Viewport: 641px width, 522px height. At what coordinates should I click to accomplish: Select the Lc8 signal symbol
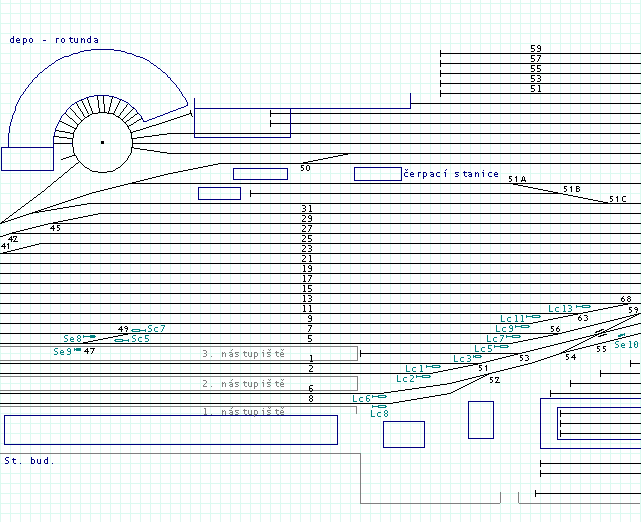coord(379,406)
